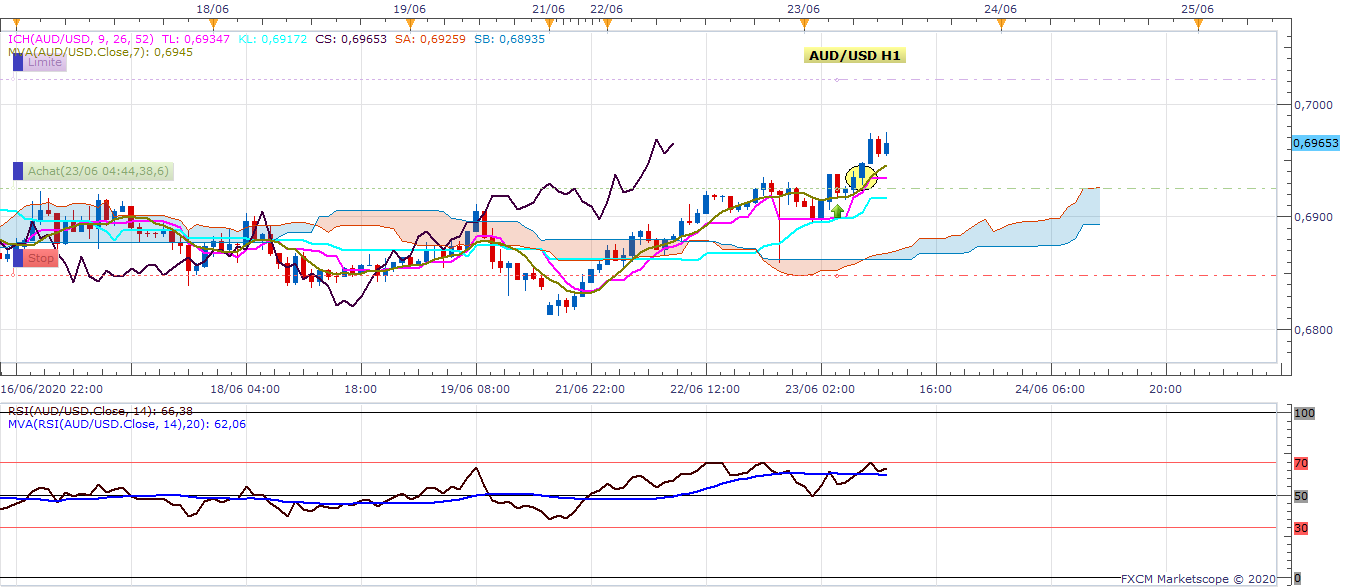Select the Limite order label
The width and height of the screenshot is (1349, 588).
45,62
